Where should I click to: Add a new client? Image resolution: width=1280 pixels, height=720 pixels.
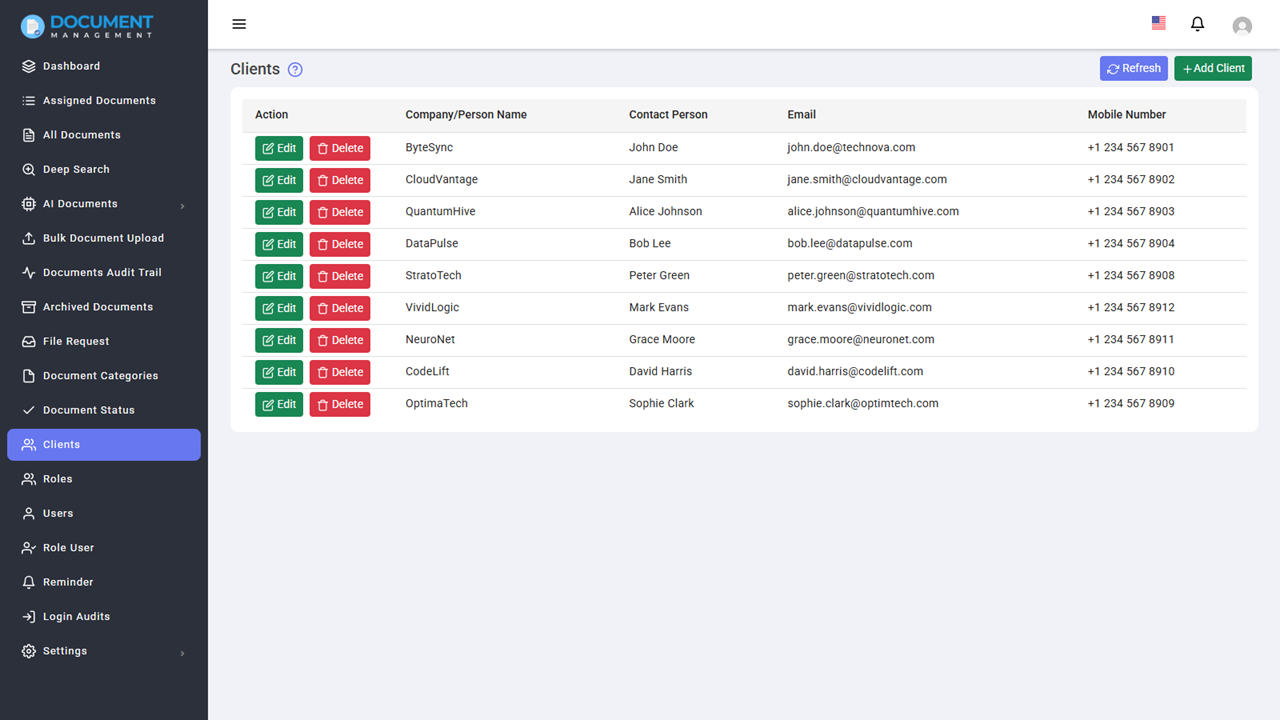click(1213, 68)
